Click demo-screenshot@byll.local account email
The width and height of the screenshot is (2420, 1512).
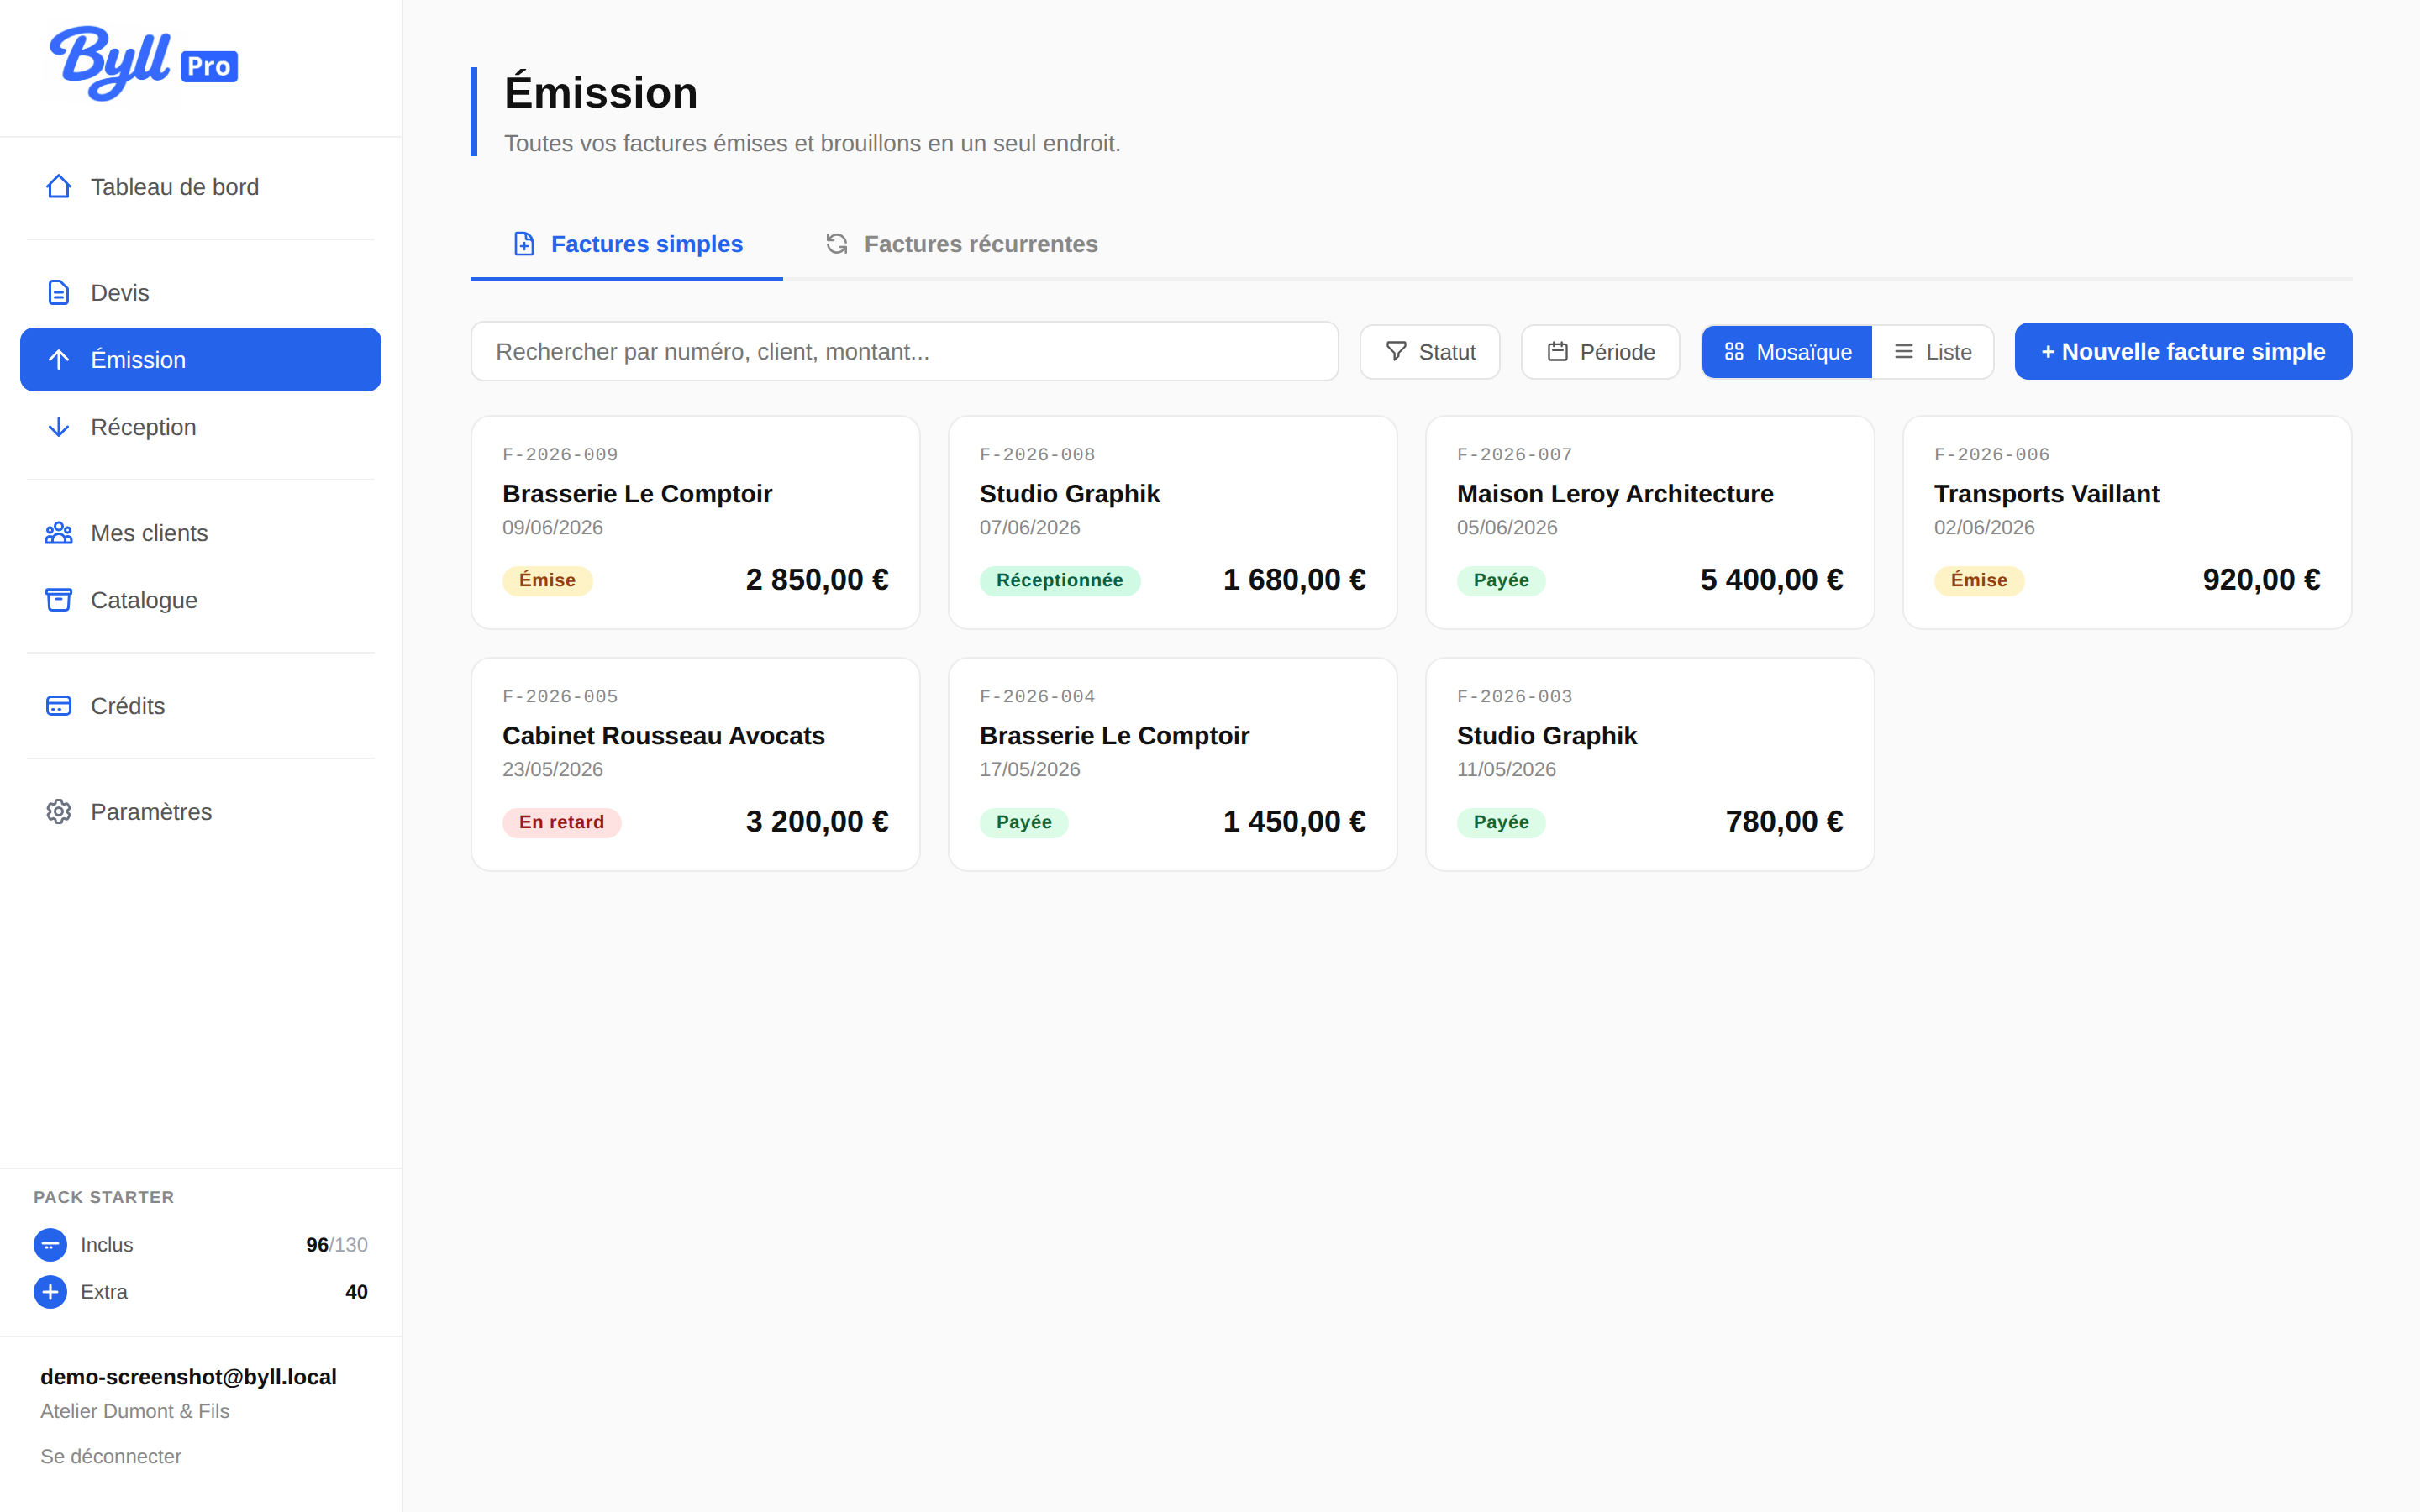pos(188,1377)
